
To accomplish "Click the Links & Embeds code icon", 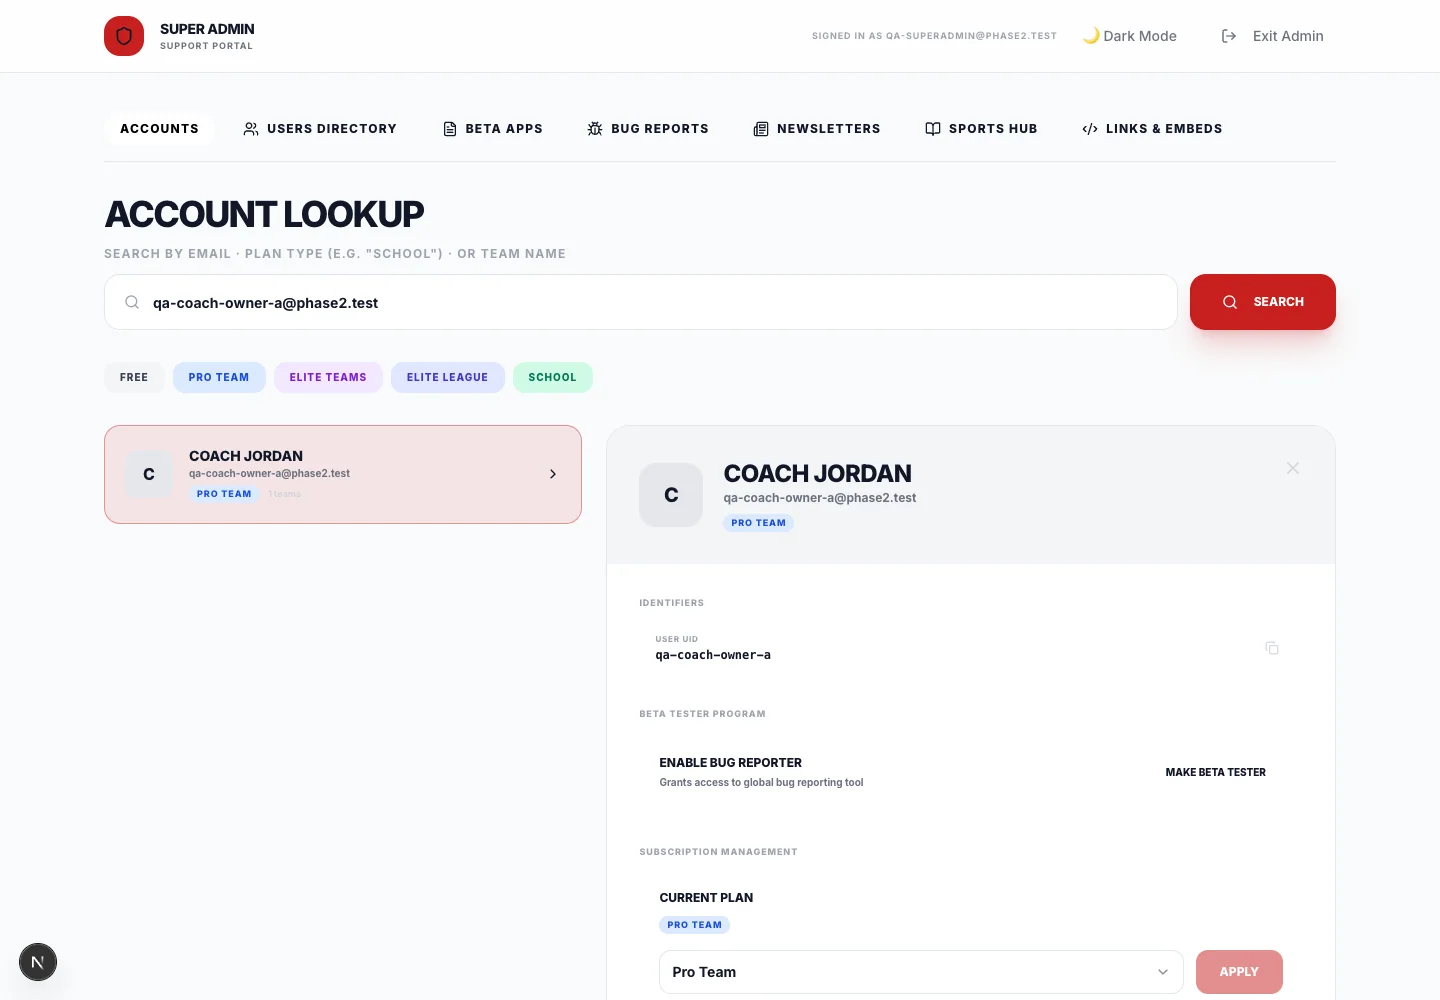I will [1090, 129].
